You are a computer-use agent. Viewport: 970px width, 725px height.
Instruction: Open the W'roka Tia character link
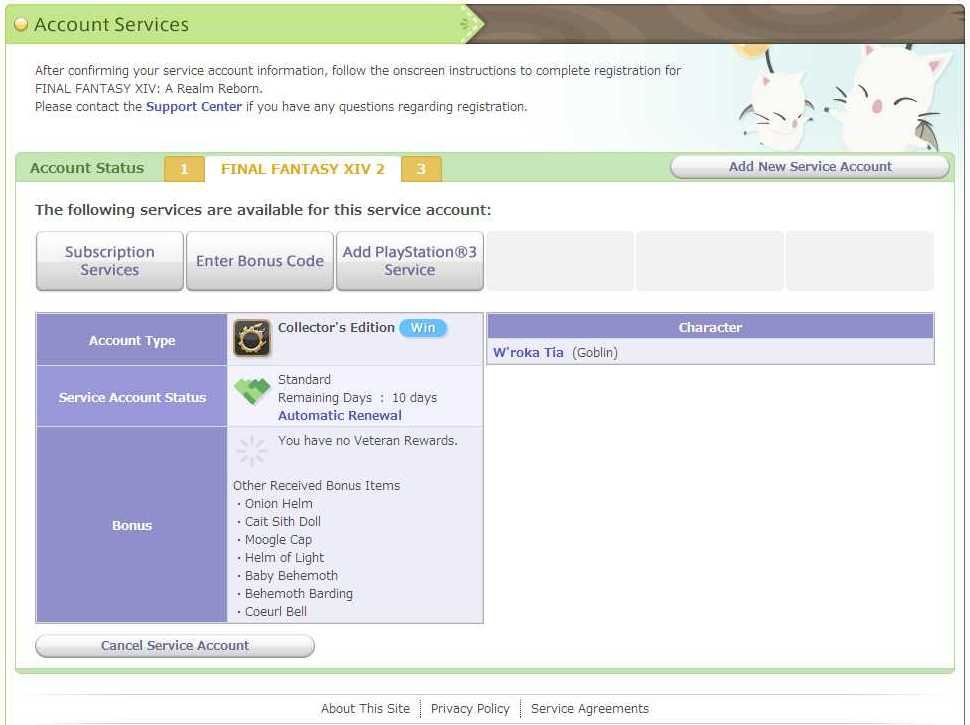(528, 353)
